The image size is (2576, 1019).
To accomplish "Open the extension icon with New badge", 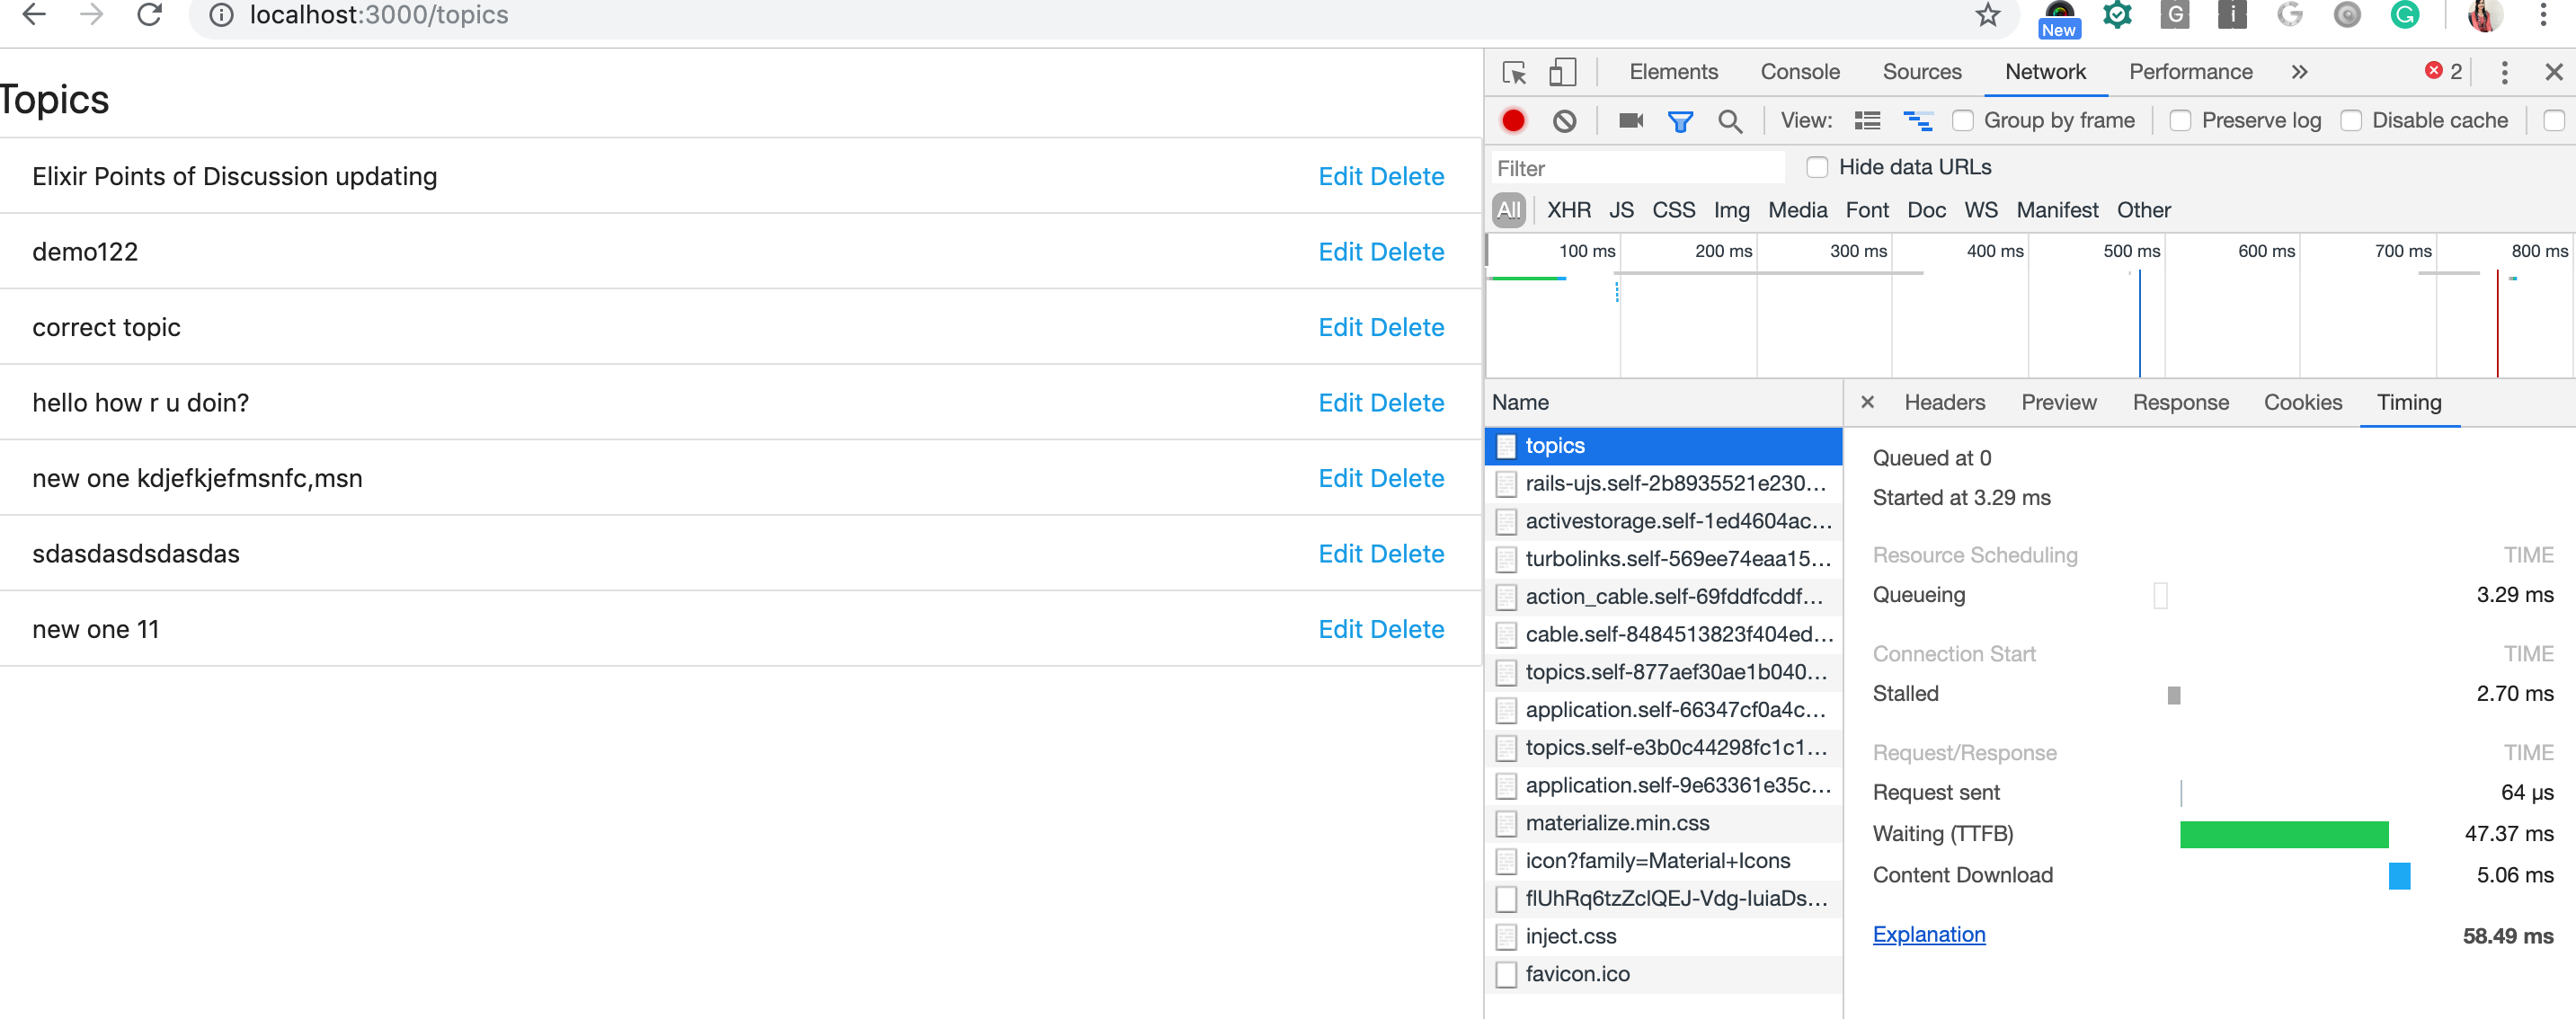I will [2059, 18].
